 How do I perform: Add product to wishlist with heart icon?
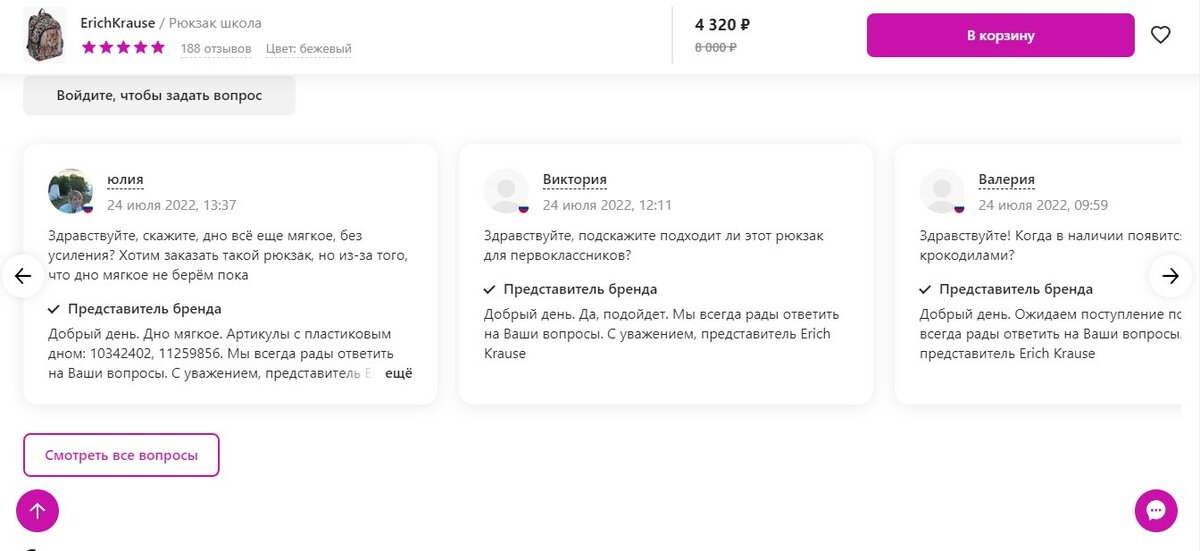click(1160, 35)
